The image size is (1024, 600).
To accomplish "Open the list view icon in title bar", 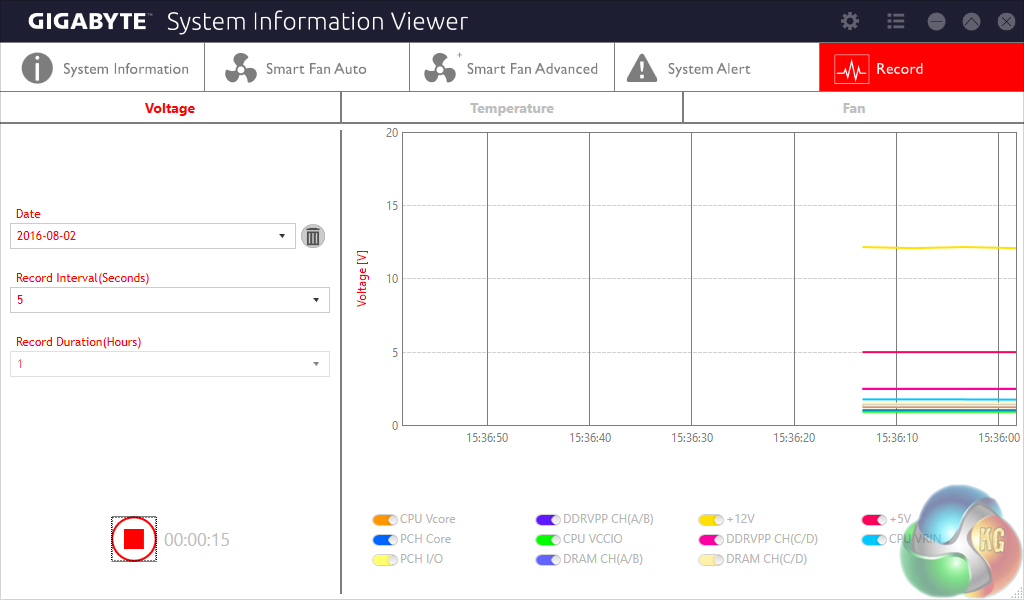I will point(895,21).
